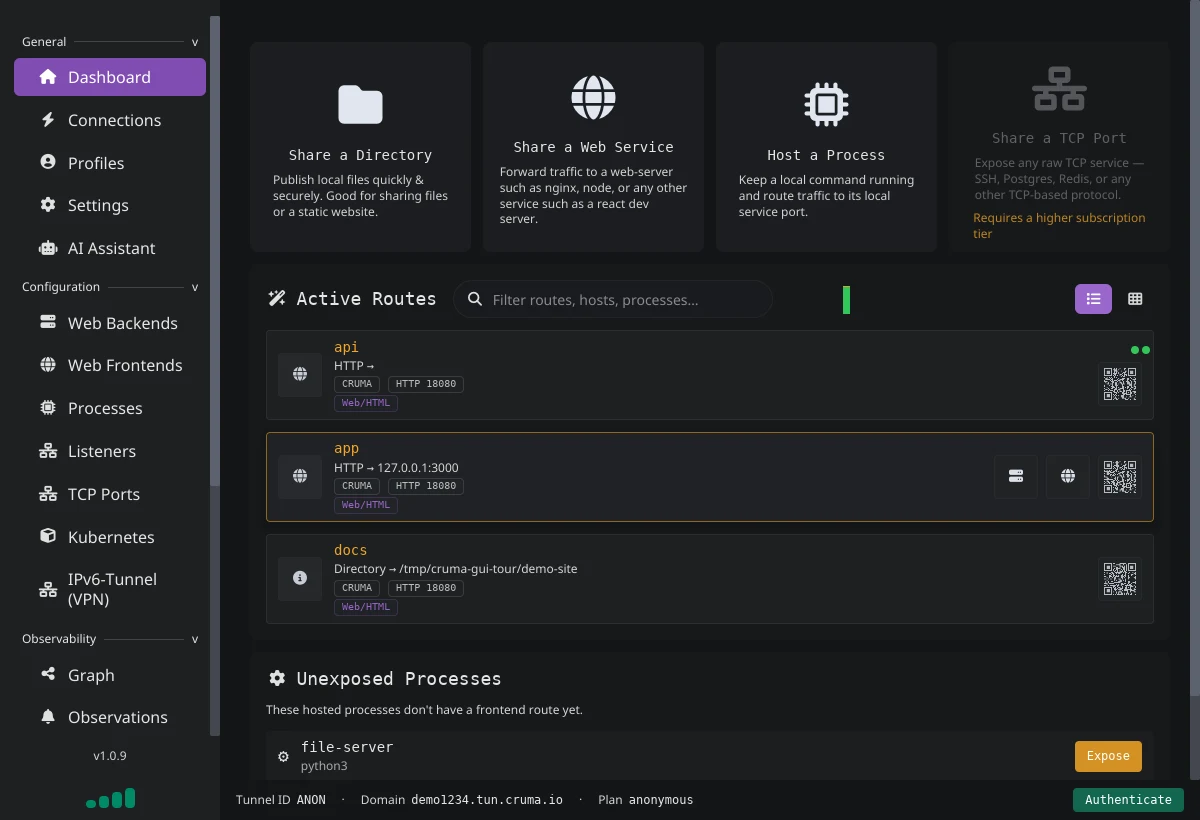
Task: Open the frontend globe button on app route
Action: (x=1068, y=476)
